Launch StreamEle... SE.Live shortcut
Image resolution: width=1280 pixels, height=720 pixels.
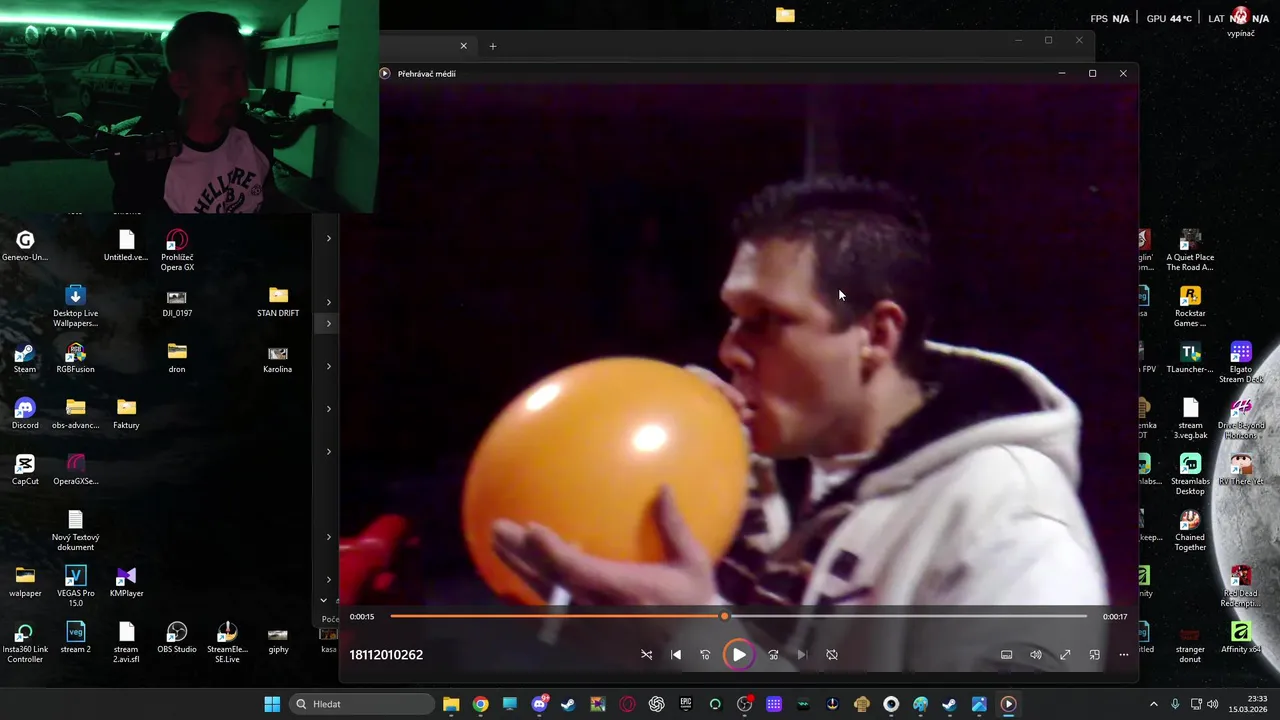tap(227, 642)
